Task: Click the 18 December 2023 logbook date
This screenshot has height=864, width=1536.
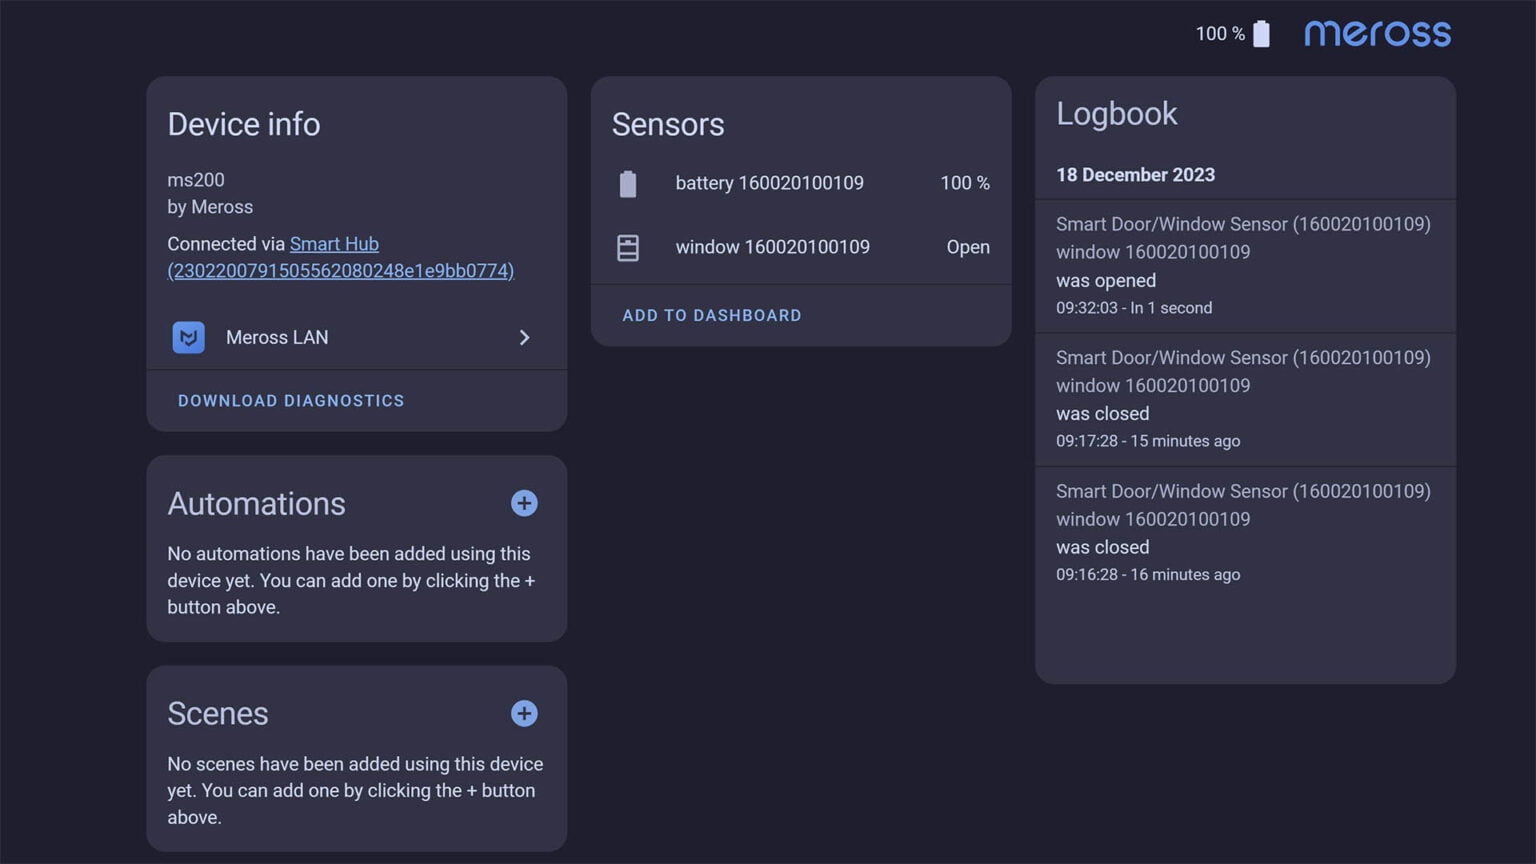Action: coord(1135,175)
